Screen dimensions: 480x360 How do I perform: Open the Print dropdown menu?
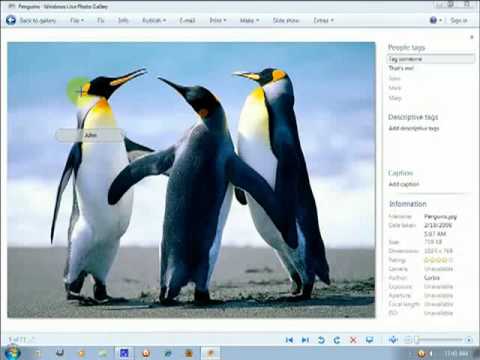[x=218, y=20]
